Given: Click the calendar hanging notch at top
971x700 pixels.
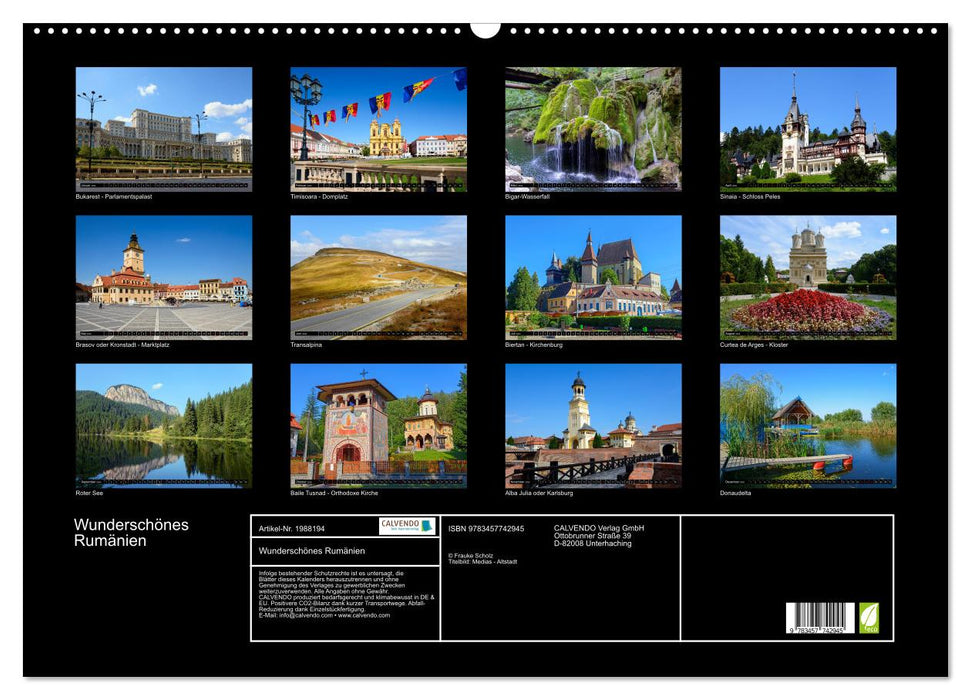Looking at the screenshot, I should click(485, 29).
